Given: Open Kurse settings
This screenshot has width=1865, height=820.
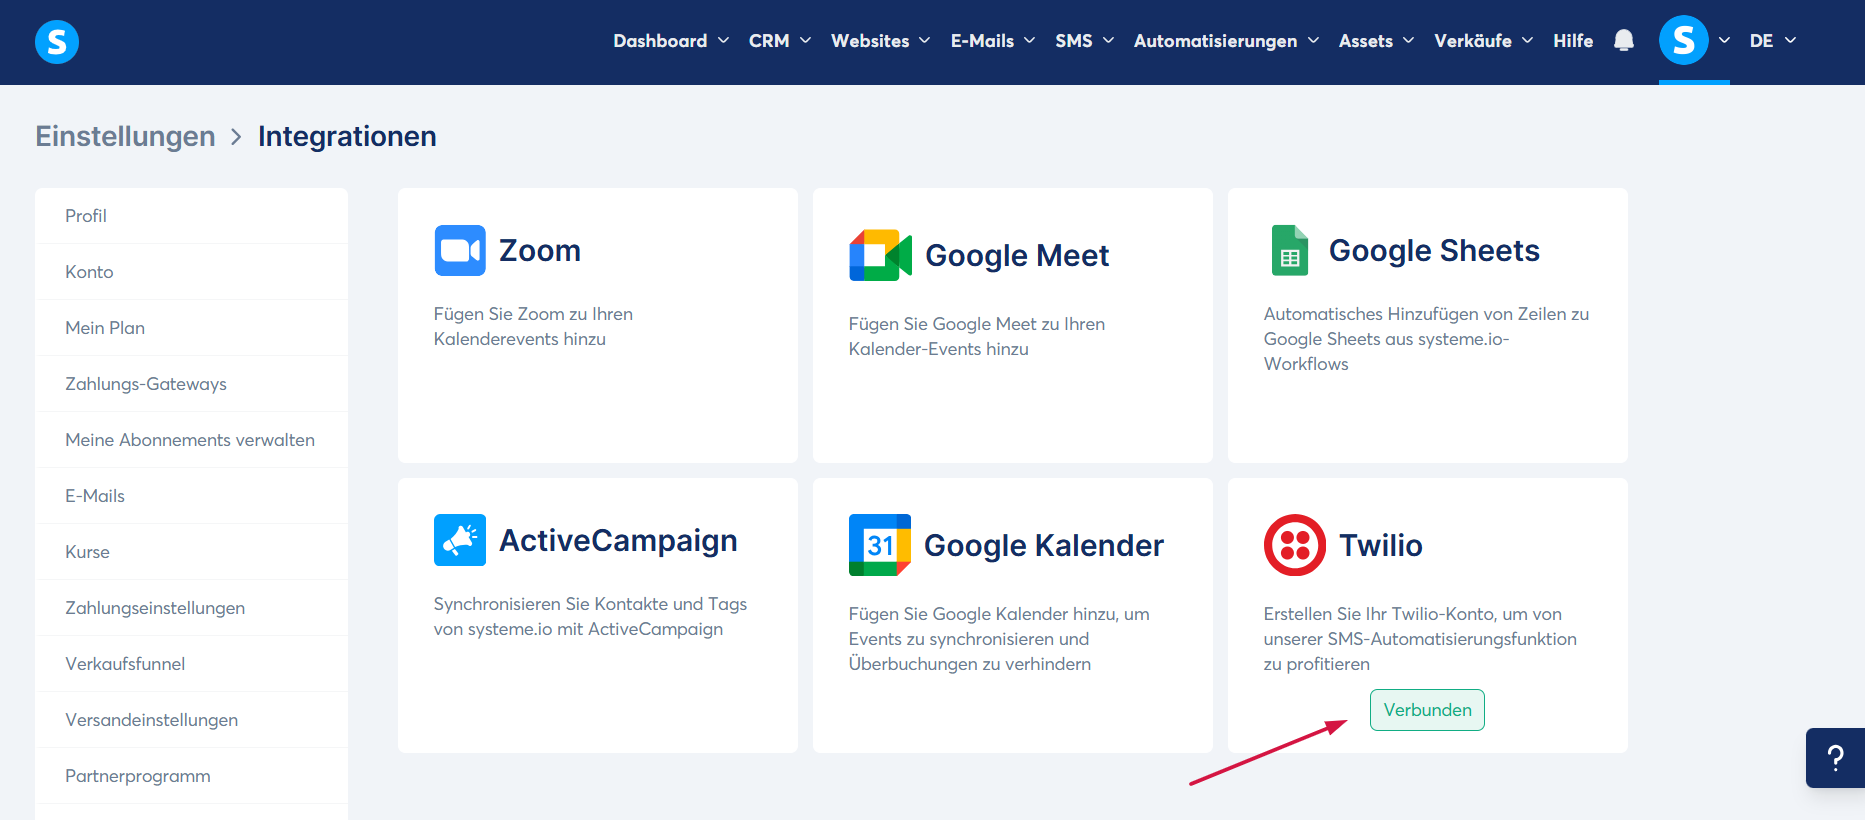Looking at the screenshot, I should pos(191,552).
